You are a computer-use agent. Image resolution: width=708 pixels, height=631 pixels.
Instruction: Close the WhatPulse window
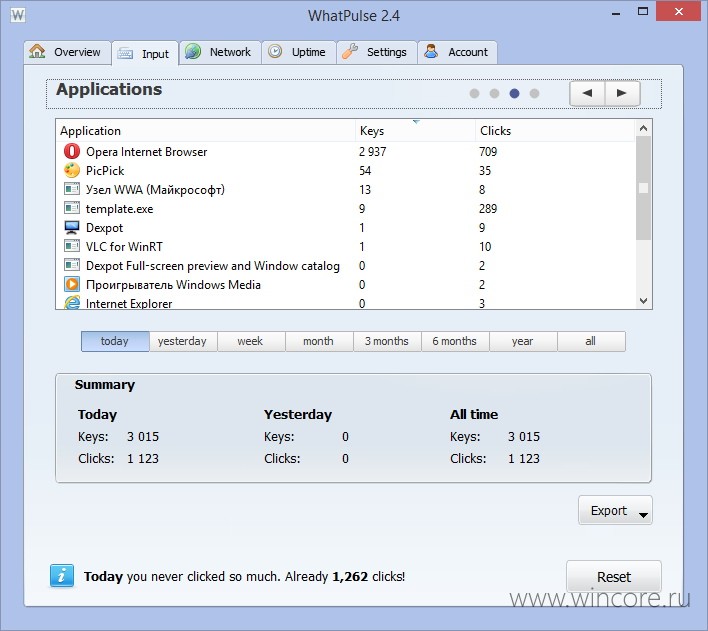pos(679,12)
